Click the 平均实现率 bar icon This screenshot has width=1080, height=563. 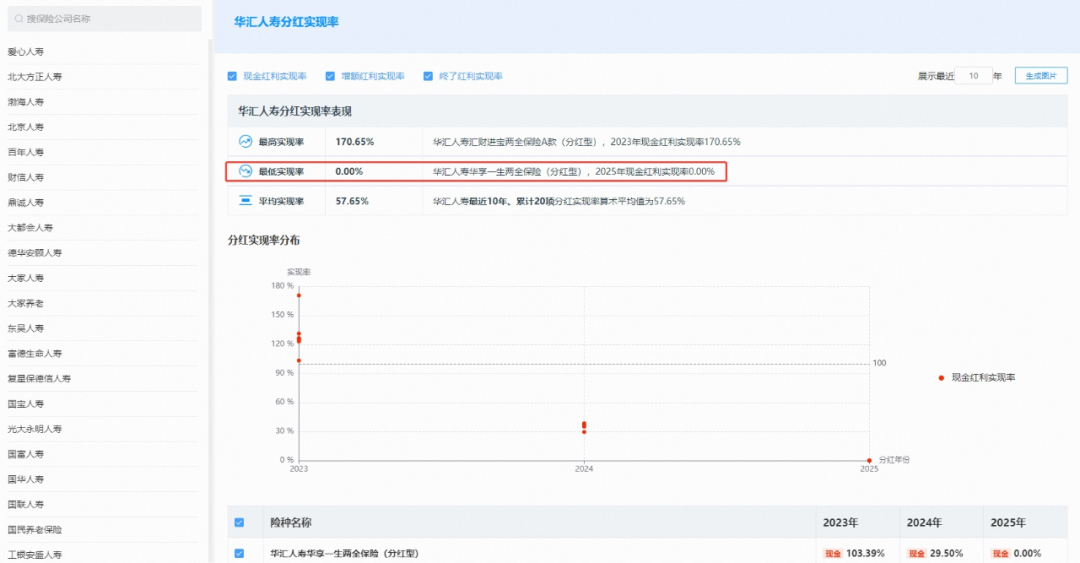tap(245, 201)
